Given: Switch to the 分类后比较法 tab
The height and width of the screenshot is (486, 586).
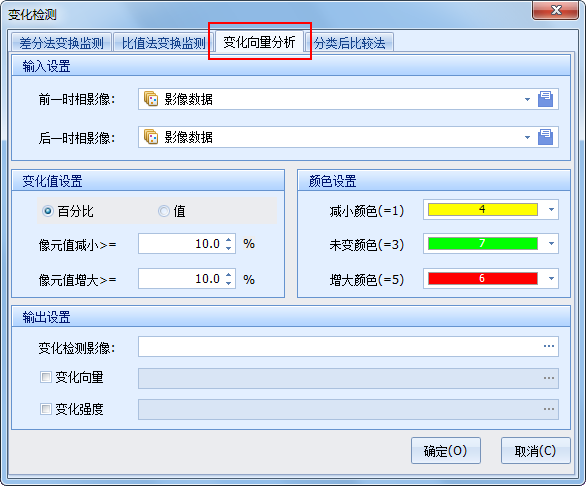Looking at the screenshot, I should (x=349, y=43).
